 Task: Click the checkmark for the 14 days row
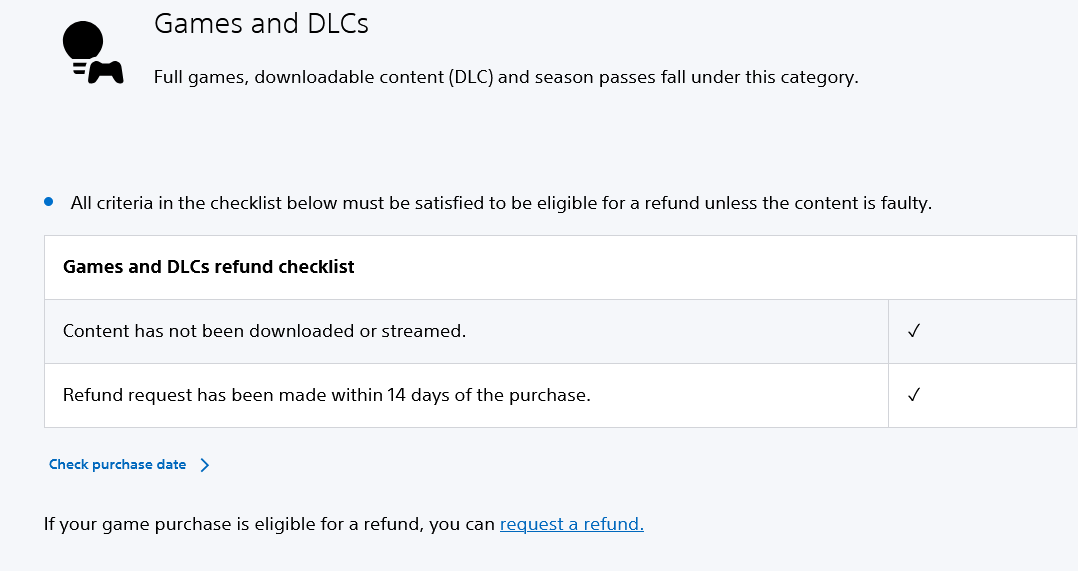point(913,395)
